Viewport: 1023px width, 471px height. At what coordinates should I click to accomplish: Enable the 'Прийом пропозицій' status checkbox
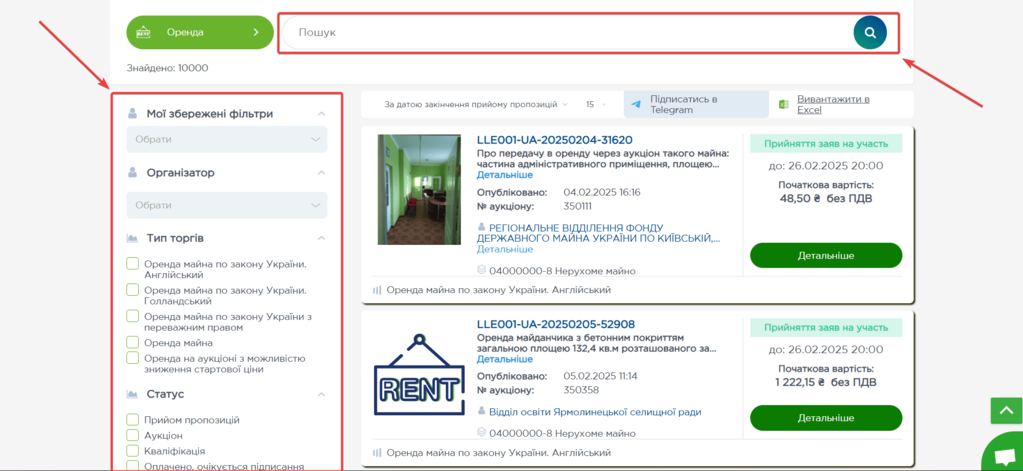click(x=133, y=420)
